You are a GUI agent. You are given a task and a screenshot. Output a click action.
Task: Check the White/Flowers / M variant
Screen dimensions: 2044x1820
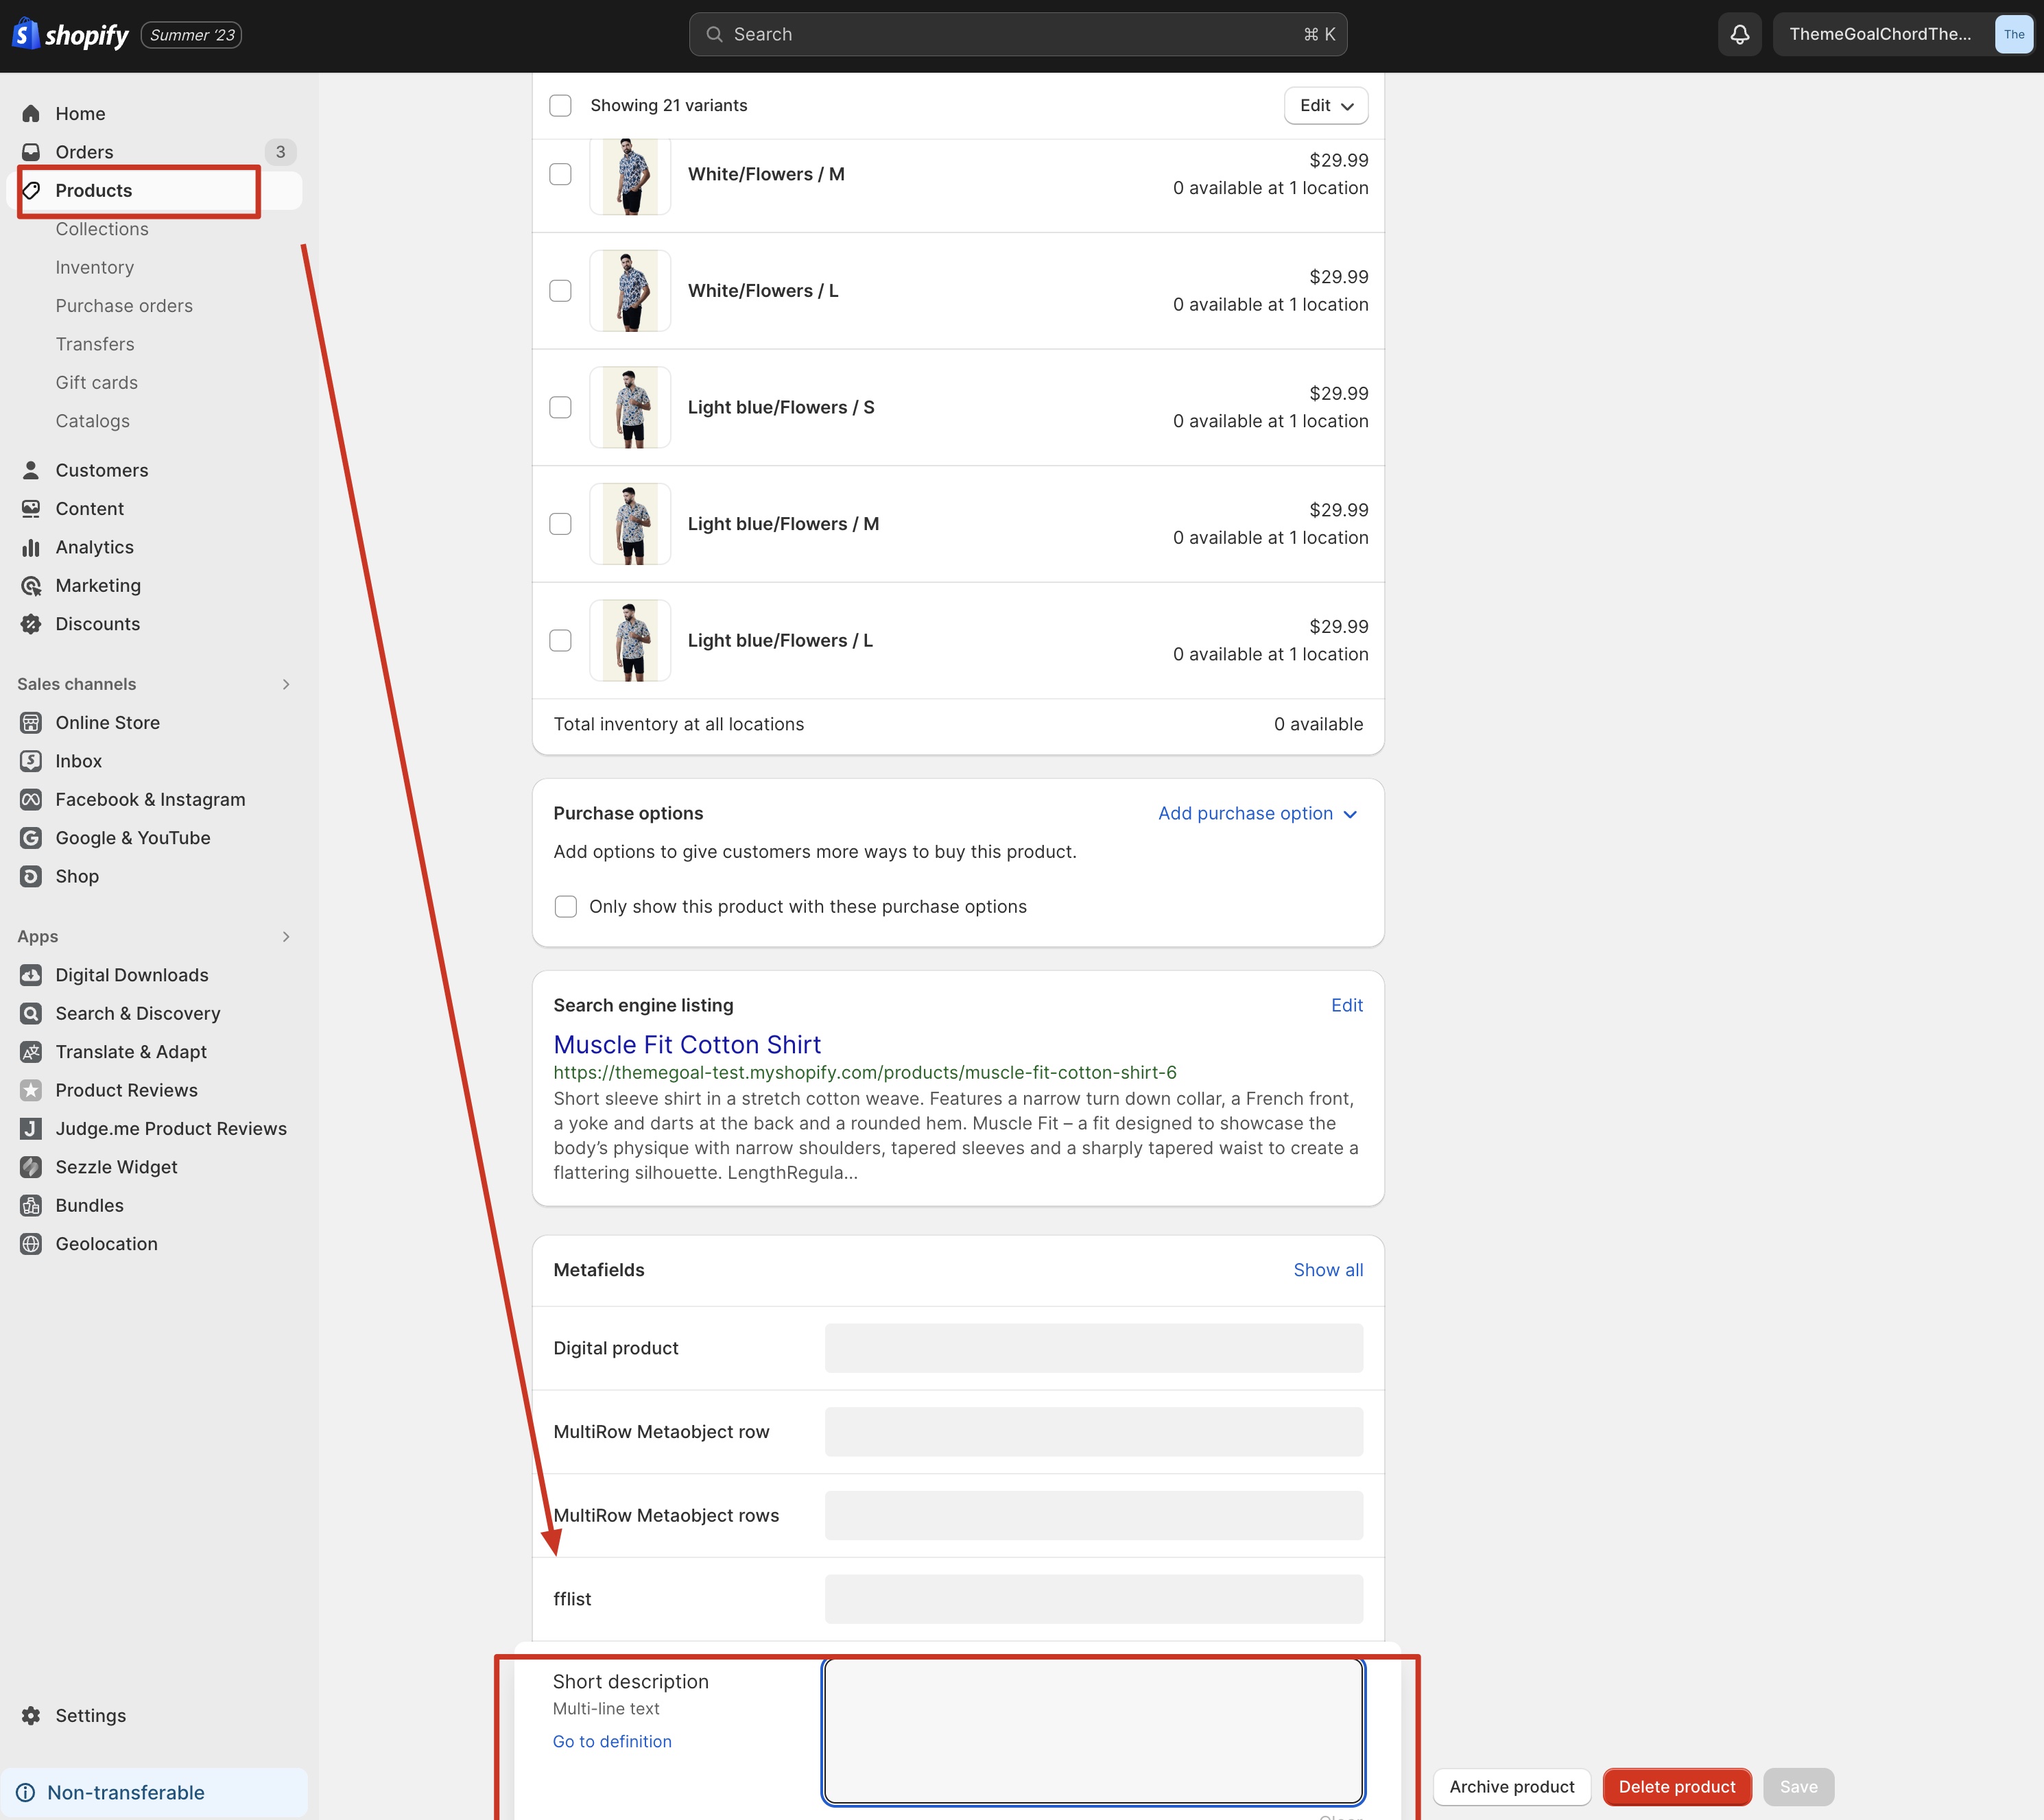tap(560, 174)
